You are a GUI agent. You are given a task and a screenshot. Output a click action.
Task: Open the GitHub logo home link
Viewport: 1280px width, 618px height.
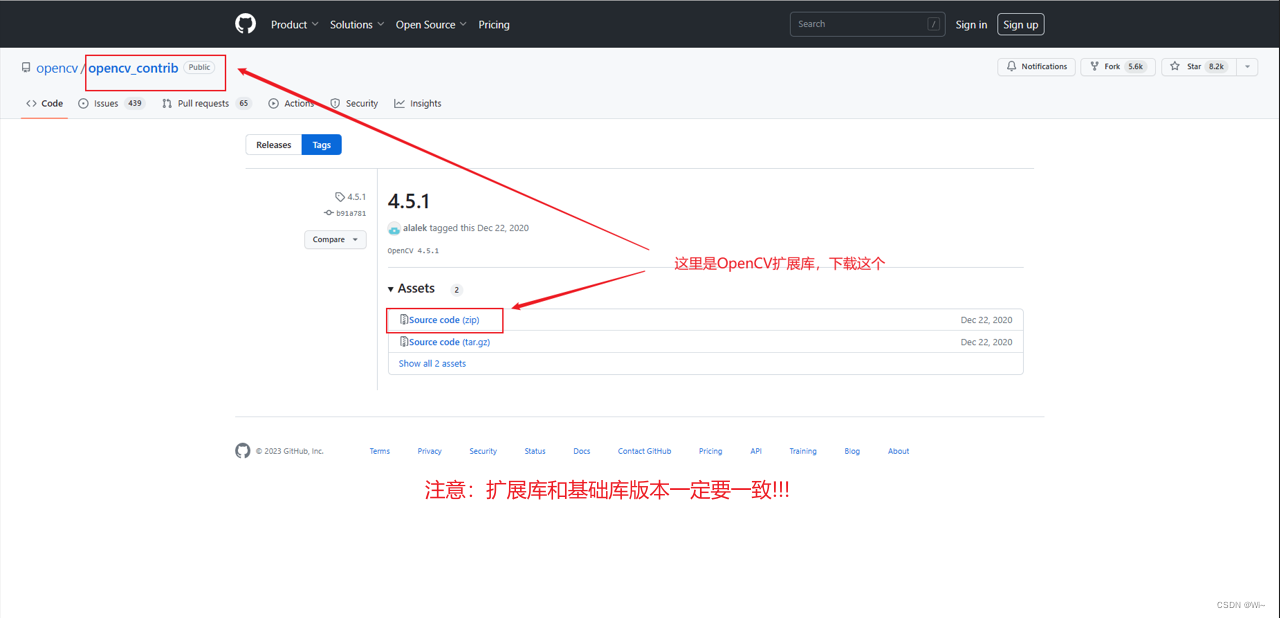245,23
